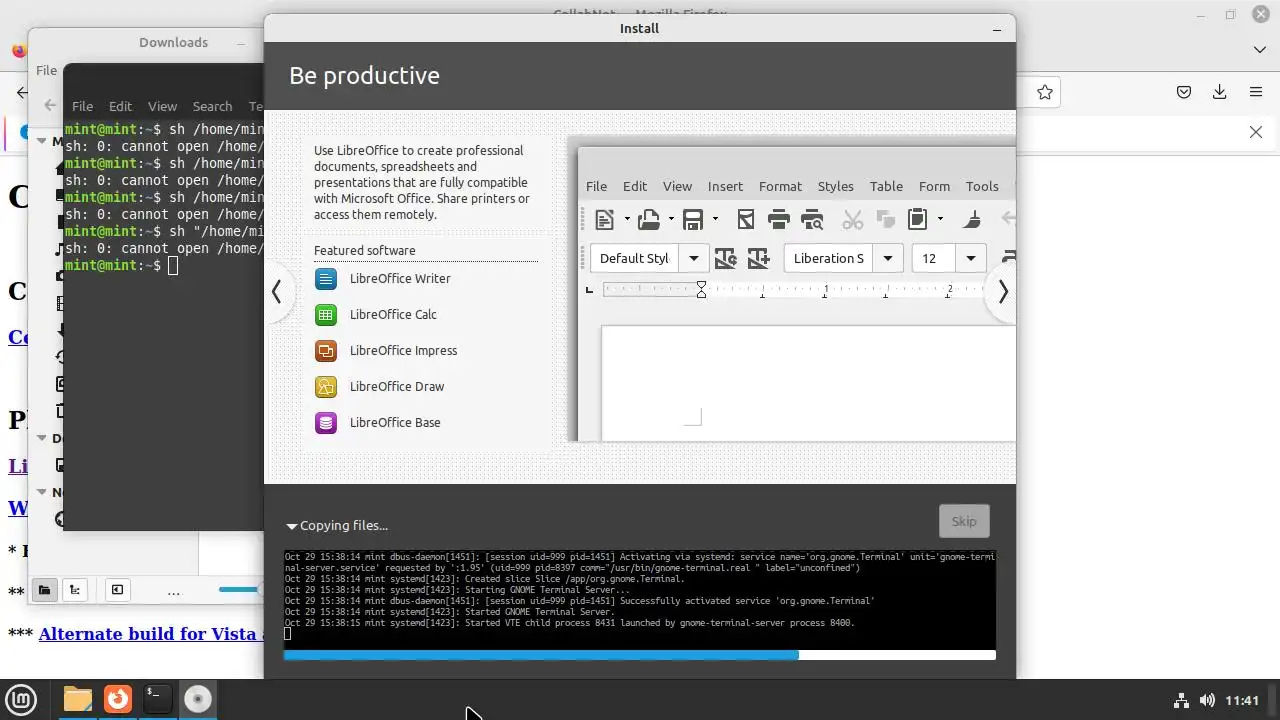Image resolution: width=1280 pixels, height=720 pixels.
Task: Open the File menu in the Writer preview
Action: pyautogui.click(x=596, y=186)
